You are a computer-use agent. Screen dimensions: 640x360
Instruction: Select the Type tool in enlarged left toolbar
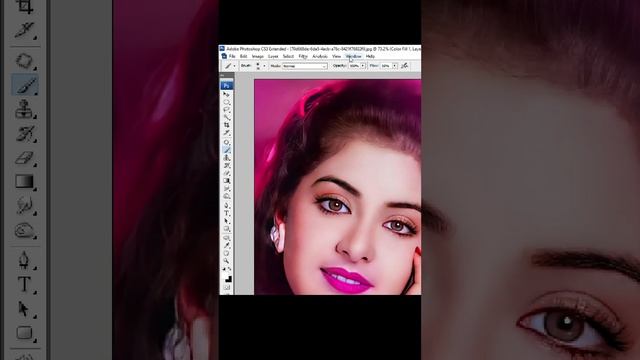click(24, 284)
